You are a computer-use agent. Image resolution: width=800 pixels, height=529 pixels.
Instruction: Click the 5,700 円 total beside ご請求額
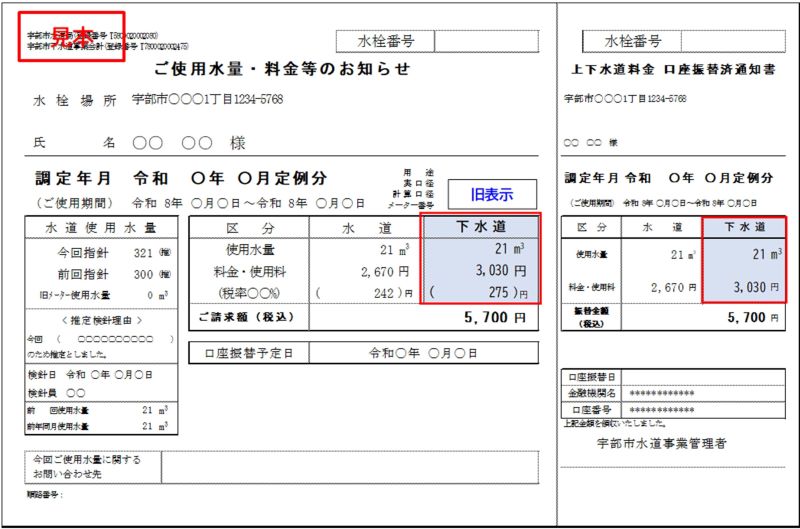click(494, 317)
